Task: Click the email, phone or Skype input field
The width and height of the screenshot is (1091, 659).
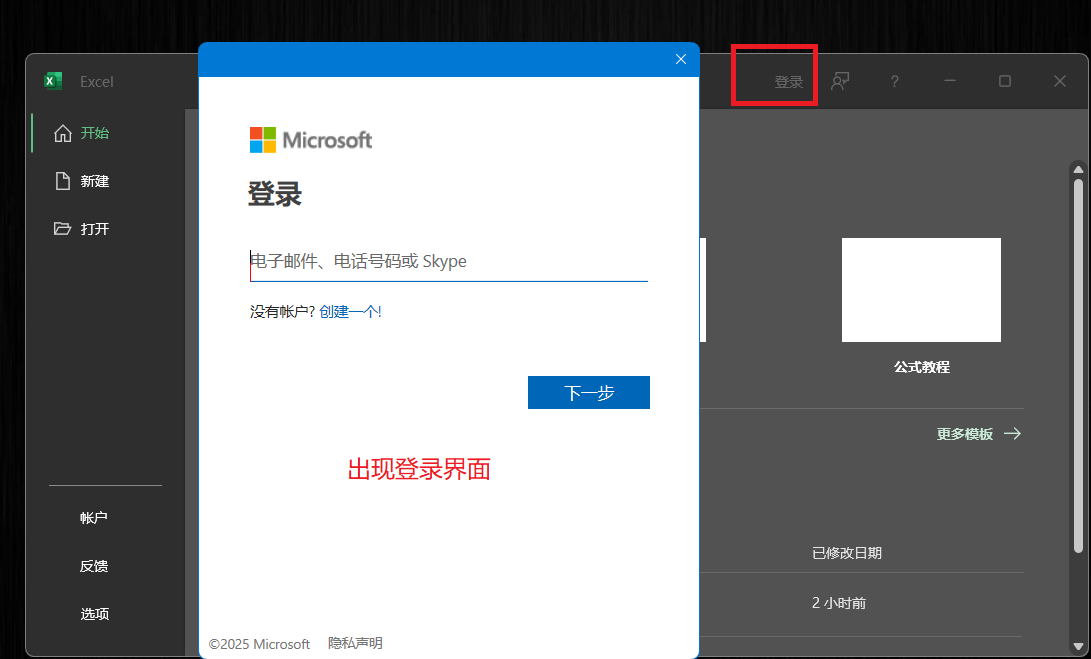Action: 449,262
